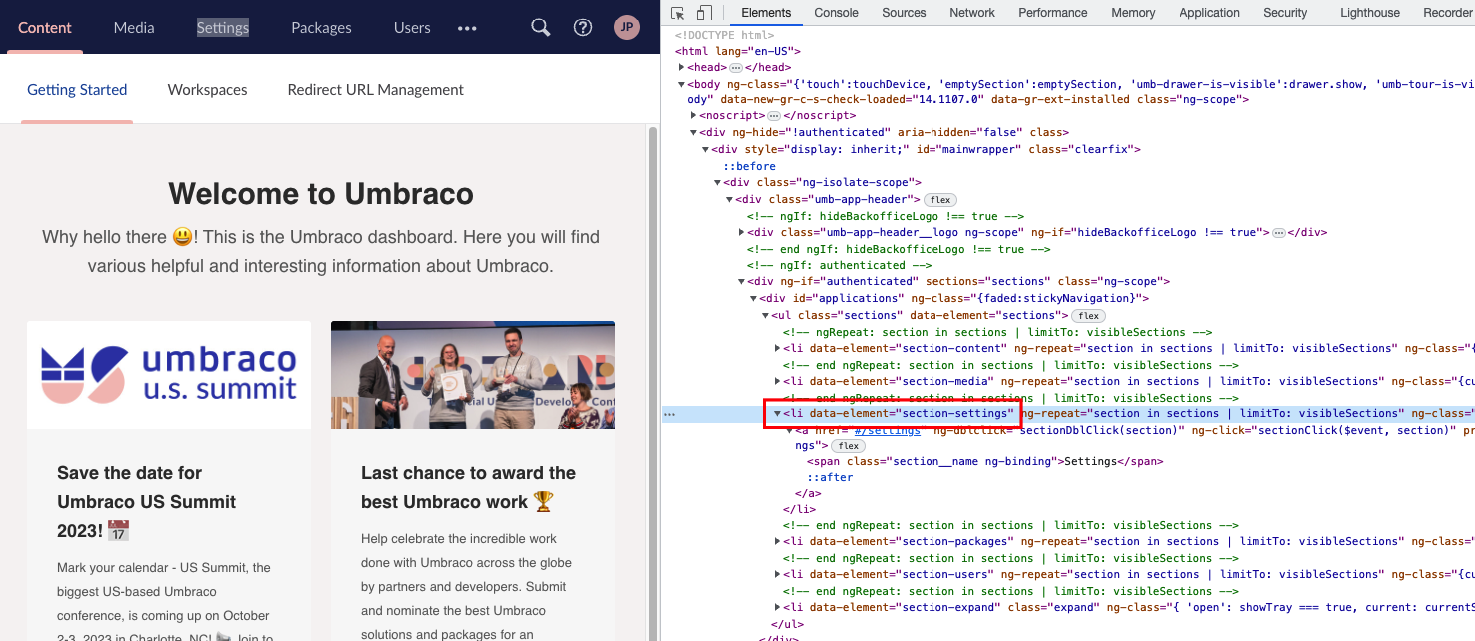Follow the #/settings href link in DOM
This screenshot has height=641, width=1475.
pyautogui.click(x=886, y=430)
